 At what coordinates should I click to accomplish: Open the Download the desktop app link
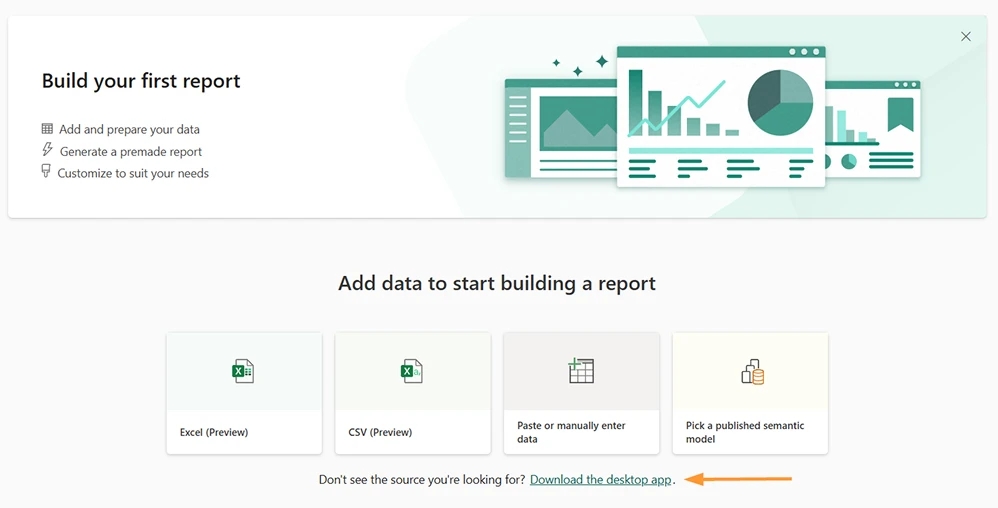point(601,479)
